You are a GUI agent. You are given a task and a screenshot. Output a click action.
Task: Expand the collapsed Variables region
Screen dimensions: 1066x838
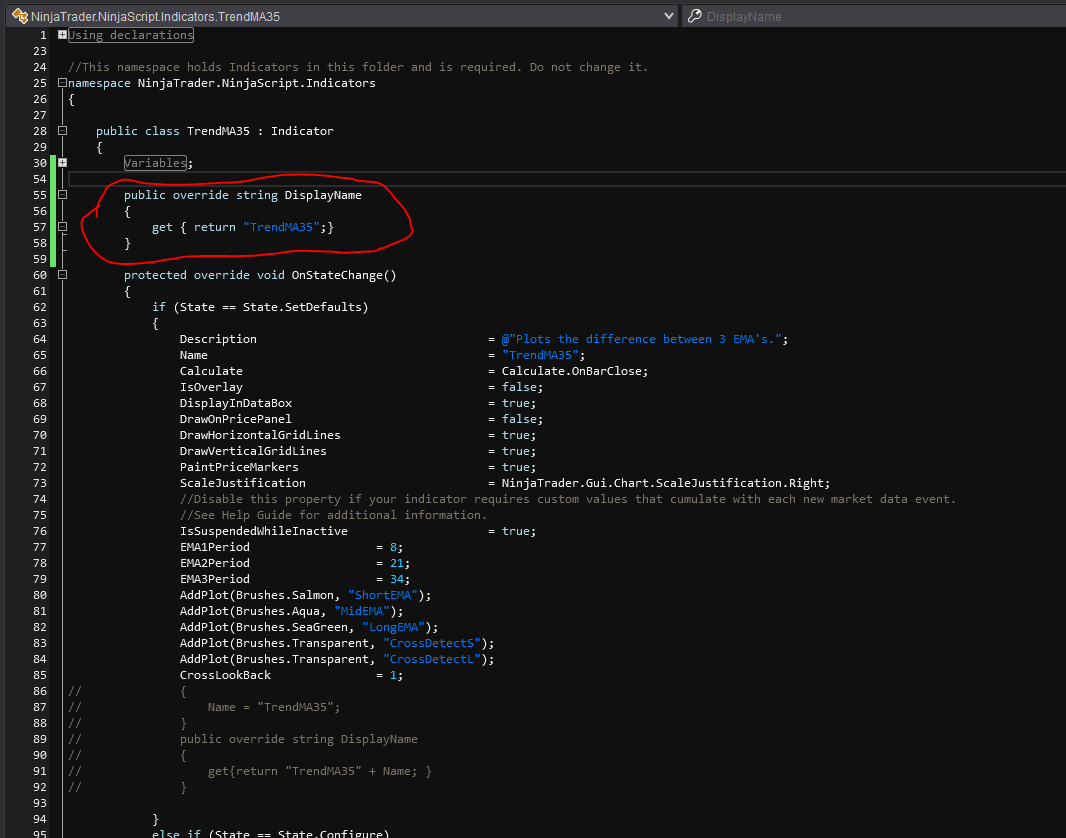point(63,163)
